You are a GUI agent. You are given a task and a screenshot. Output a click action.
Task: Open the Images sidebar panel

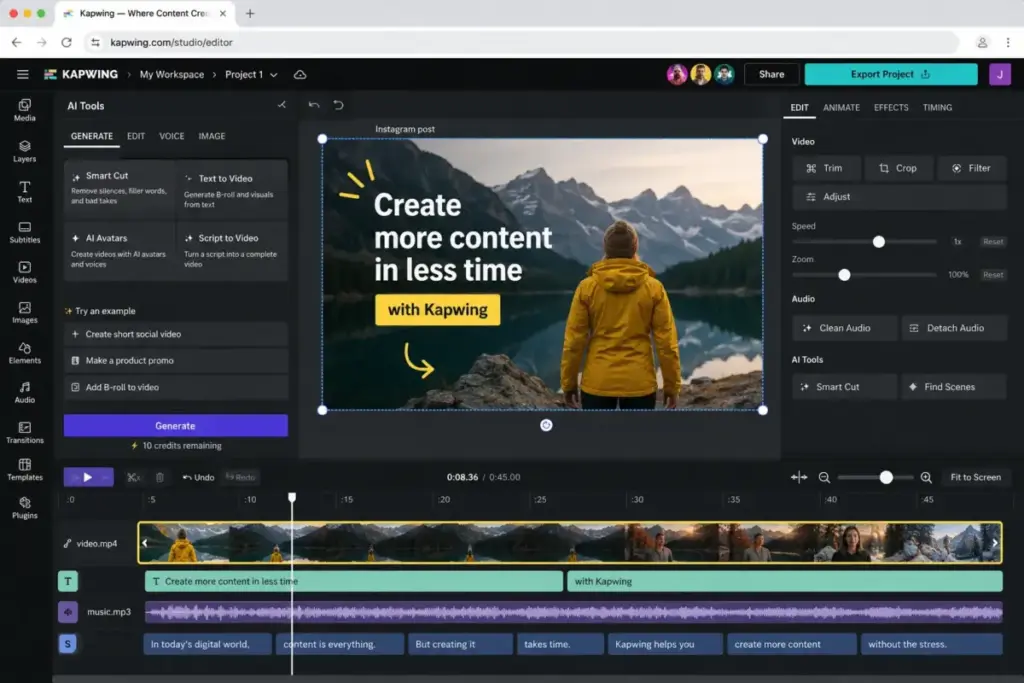[24, 313]
